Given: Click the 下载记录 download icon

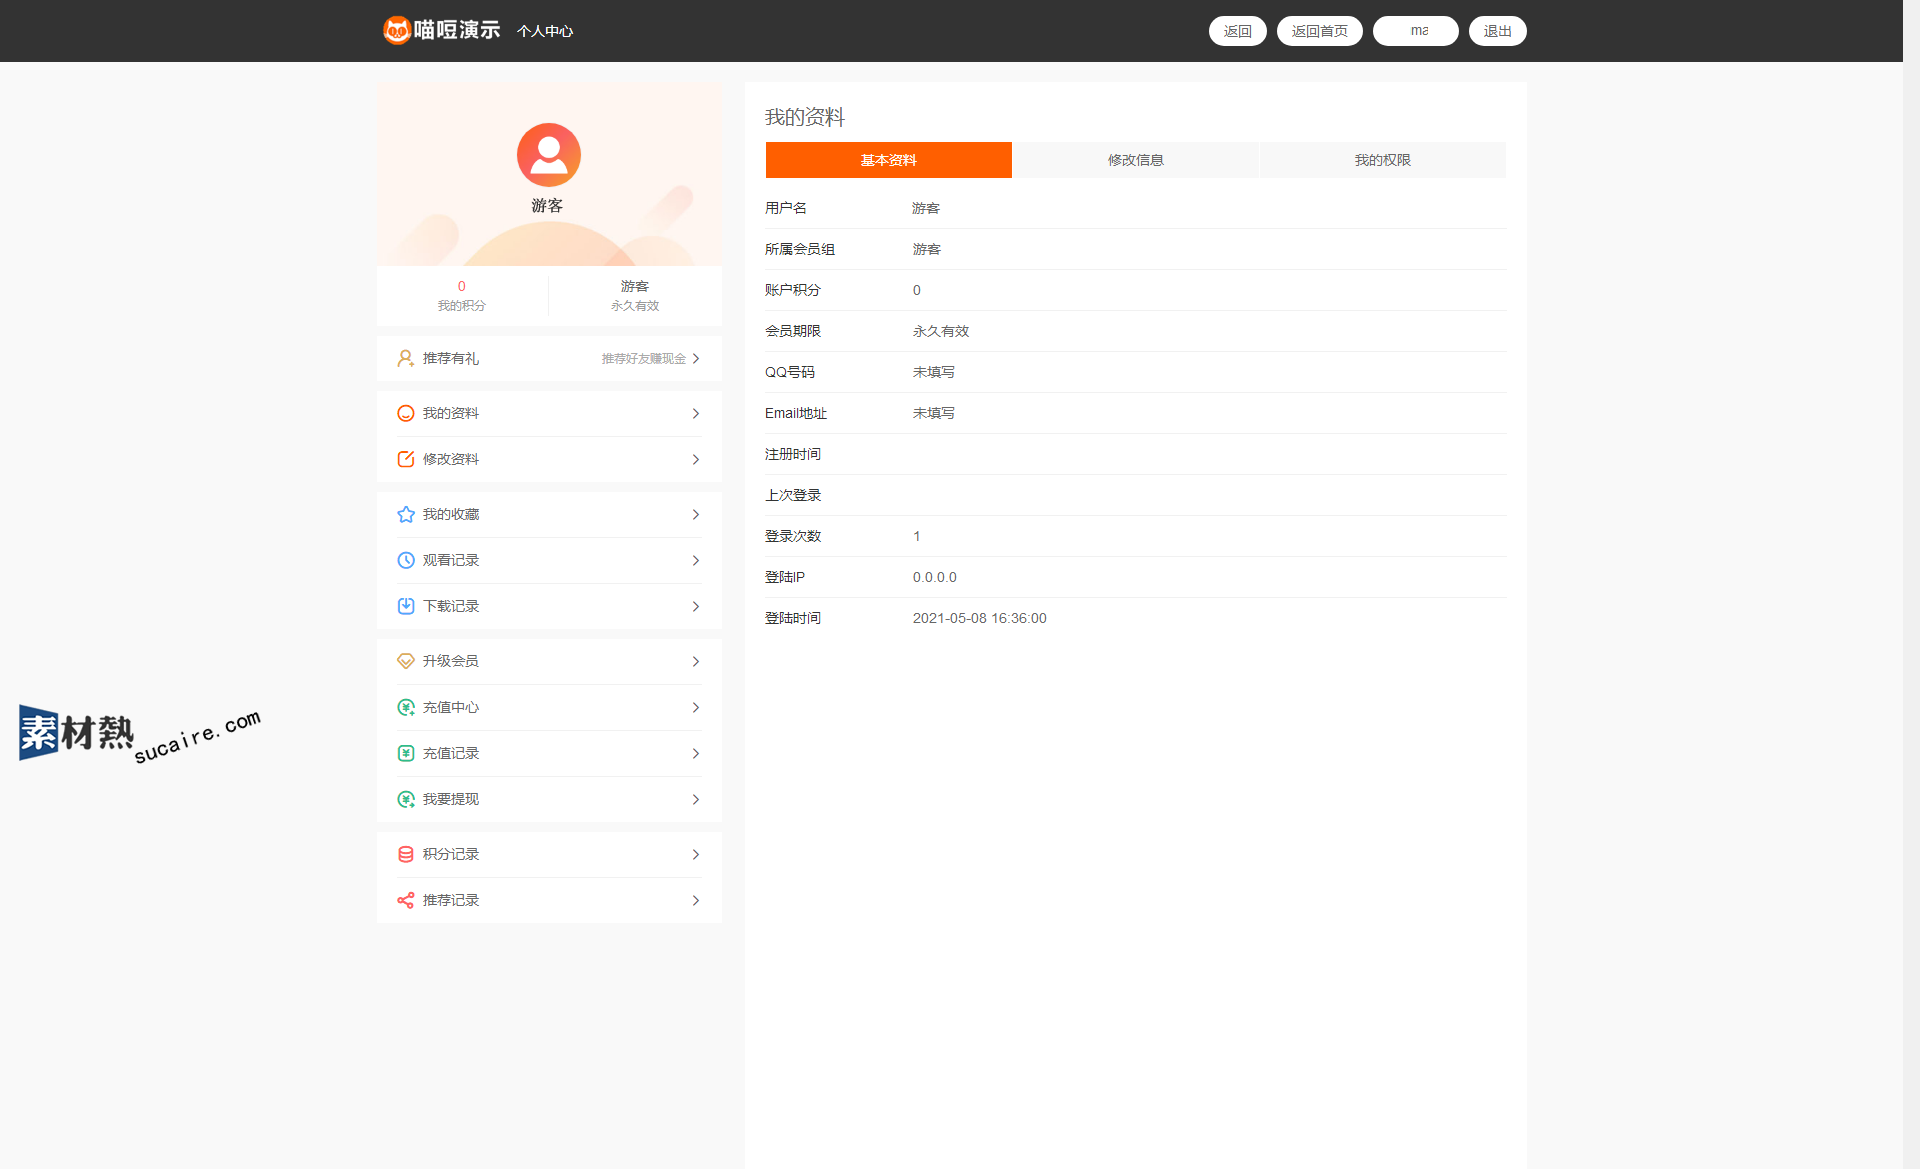Looking at the screenshot, I should pos(405,606).
